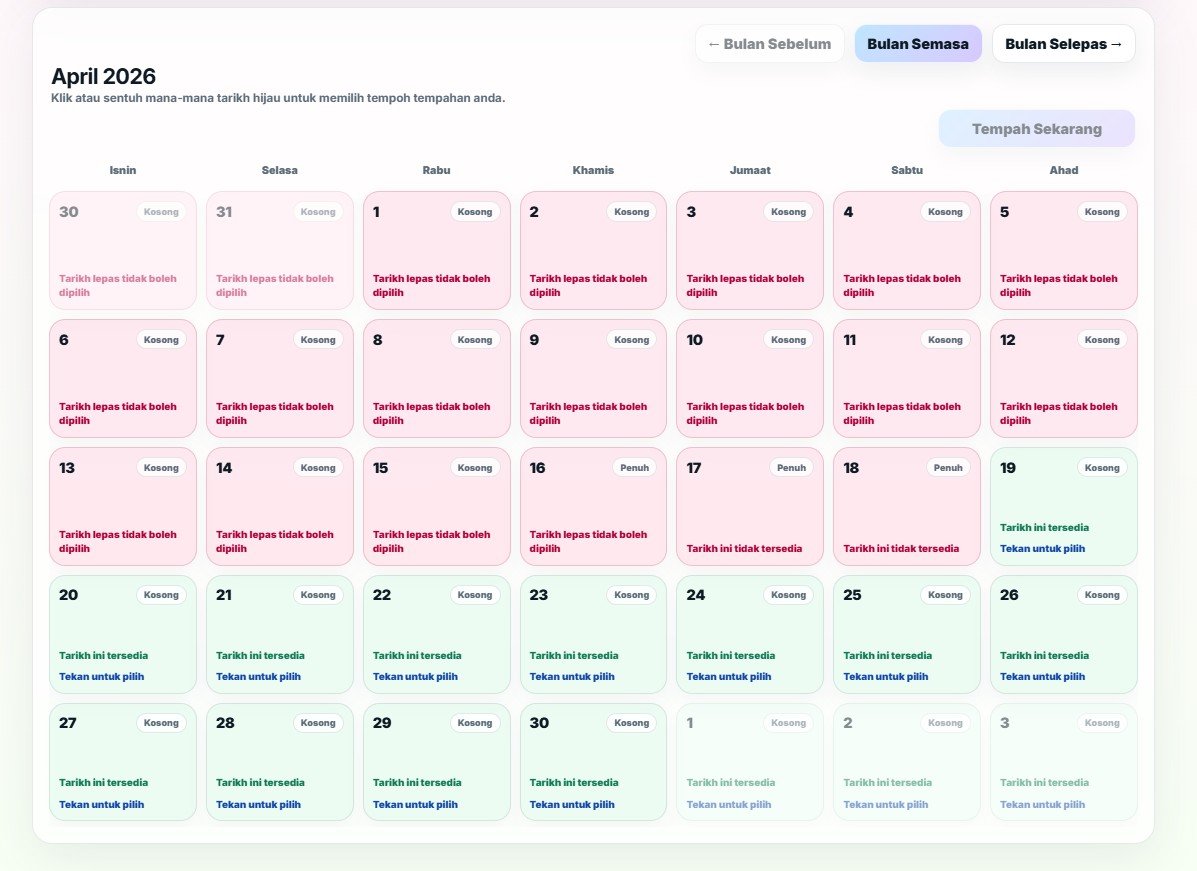This screenshot has width=1197, height=871.
Task: Select April 19 available date
Action: point(1063,506)
